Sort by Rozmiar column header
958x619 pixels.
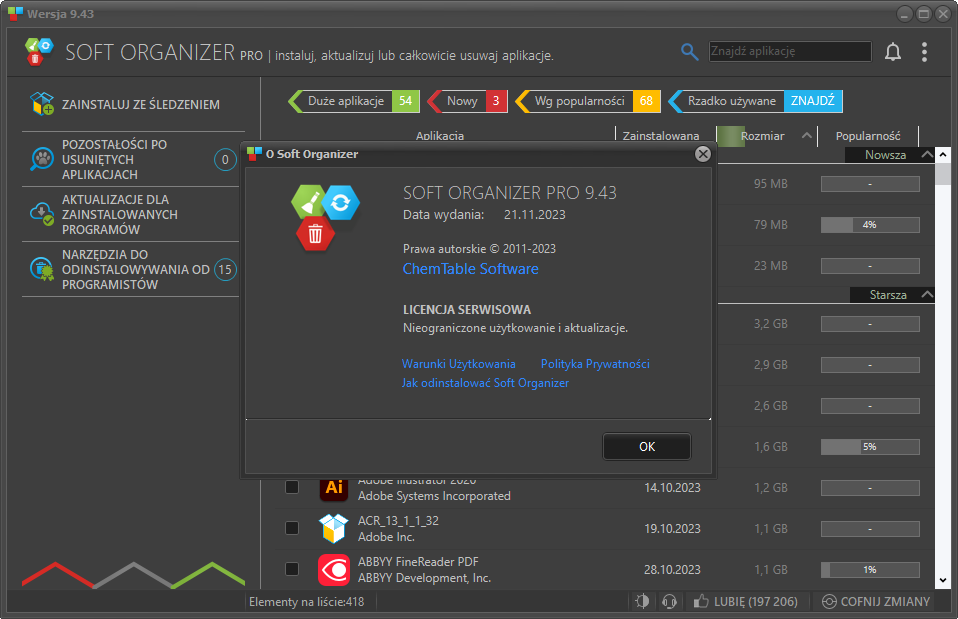(x=762, y=136)
